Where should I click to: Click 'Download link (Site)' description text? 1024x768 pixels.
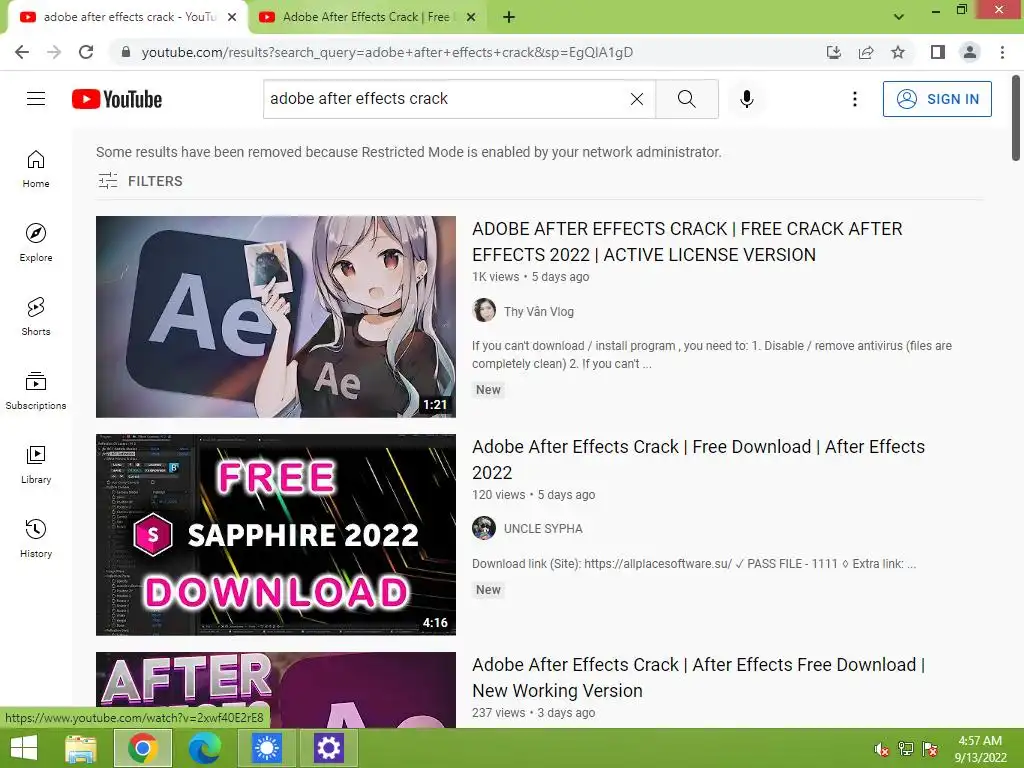click(694, 564)
